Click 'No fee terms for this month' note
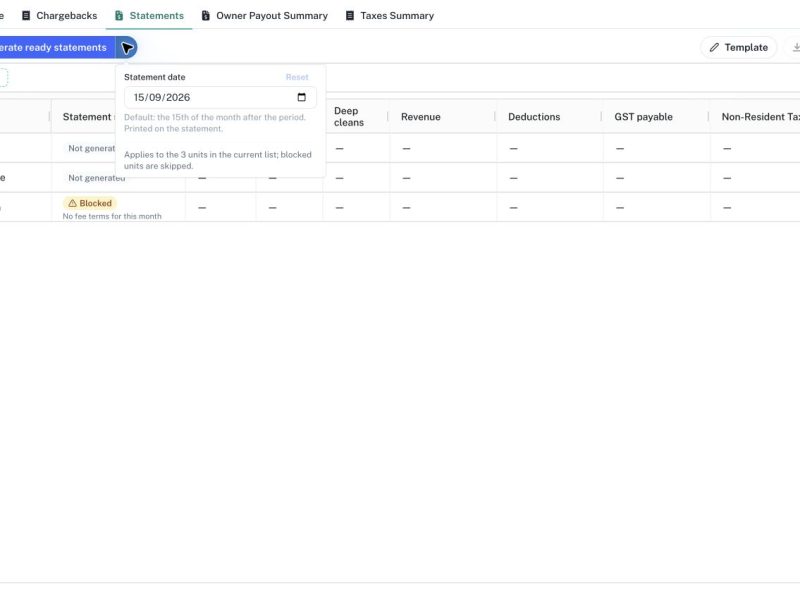Image resolution: width=800 pixels, height=600 pixels. coord(112,216)
